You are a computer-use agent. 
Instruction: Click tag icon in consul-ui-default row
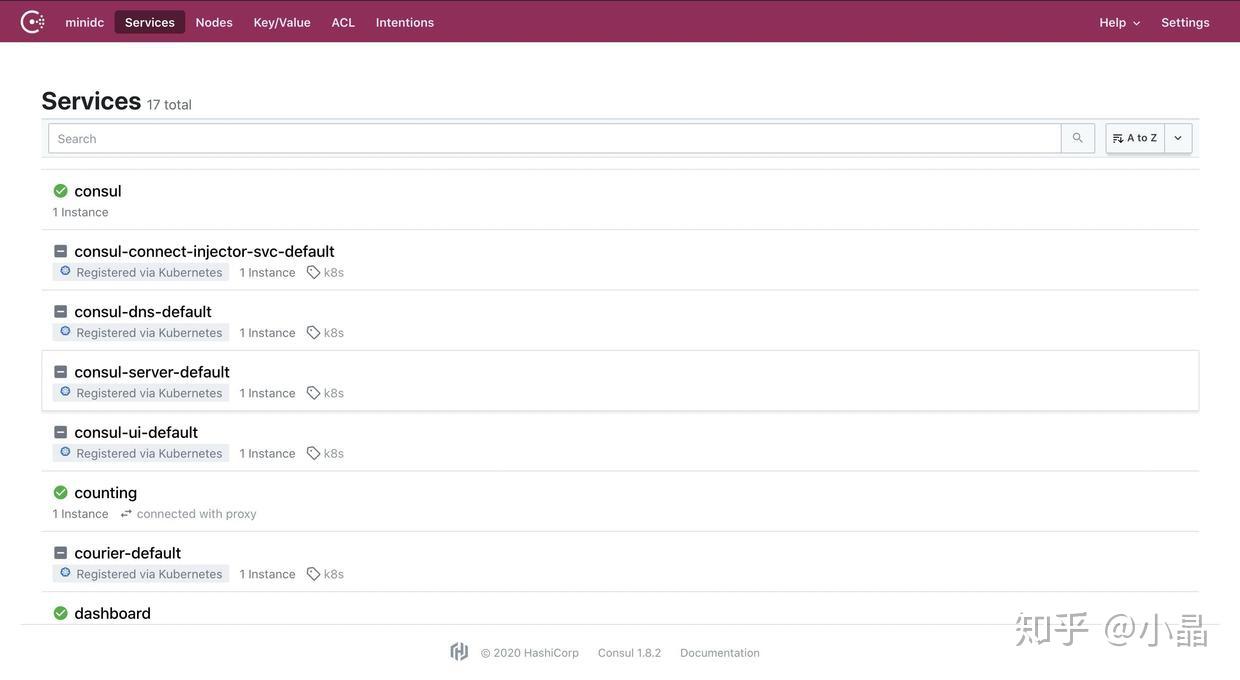pyautogui.click(x=313, y=453)
